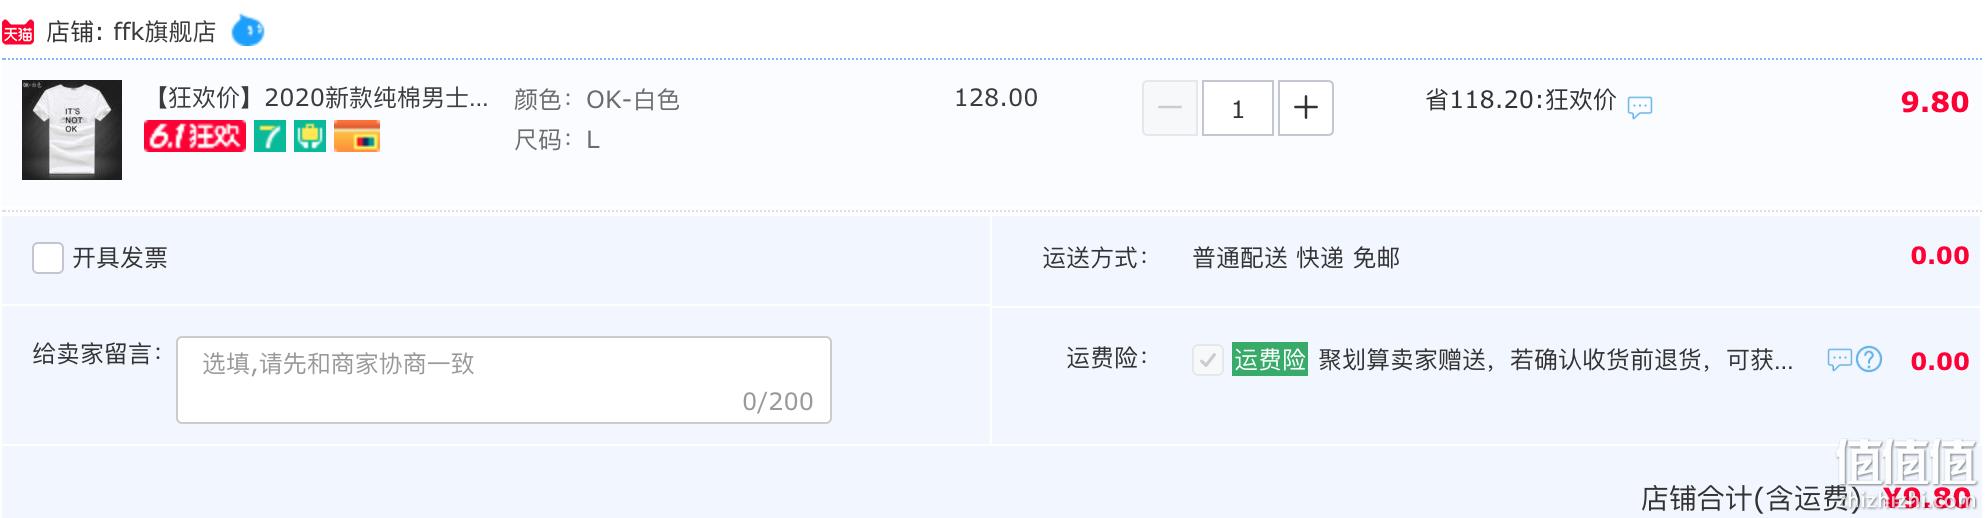Click the orange credit card badge
The width and height of the screenshot is (1986, 518).
point(357,136)
